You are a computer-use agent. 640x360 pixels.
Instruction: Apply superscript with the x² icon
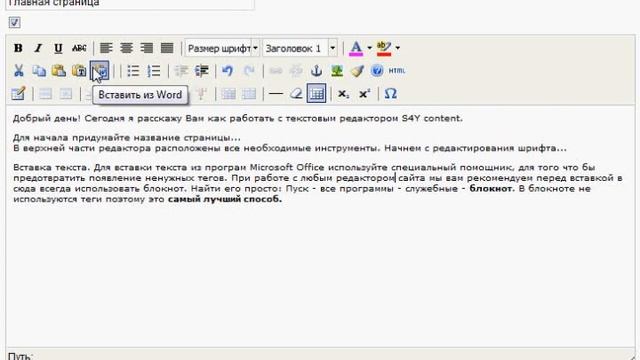[x=364, y=94]
